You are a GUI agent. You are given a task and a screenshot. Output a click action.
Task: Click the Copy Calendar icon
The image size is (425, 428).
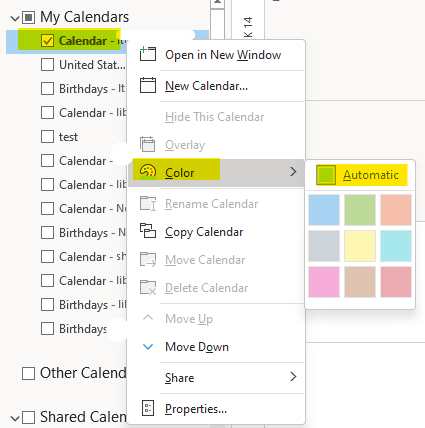tap(148, 231)
